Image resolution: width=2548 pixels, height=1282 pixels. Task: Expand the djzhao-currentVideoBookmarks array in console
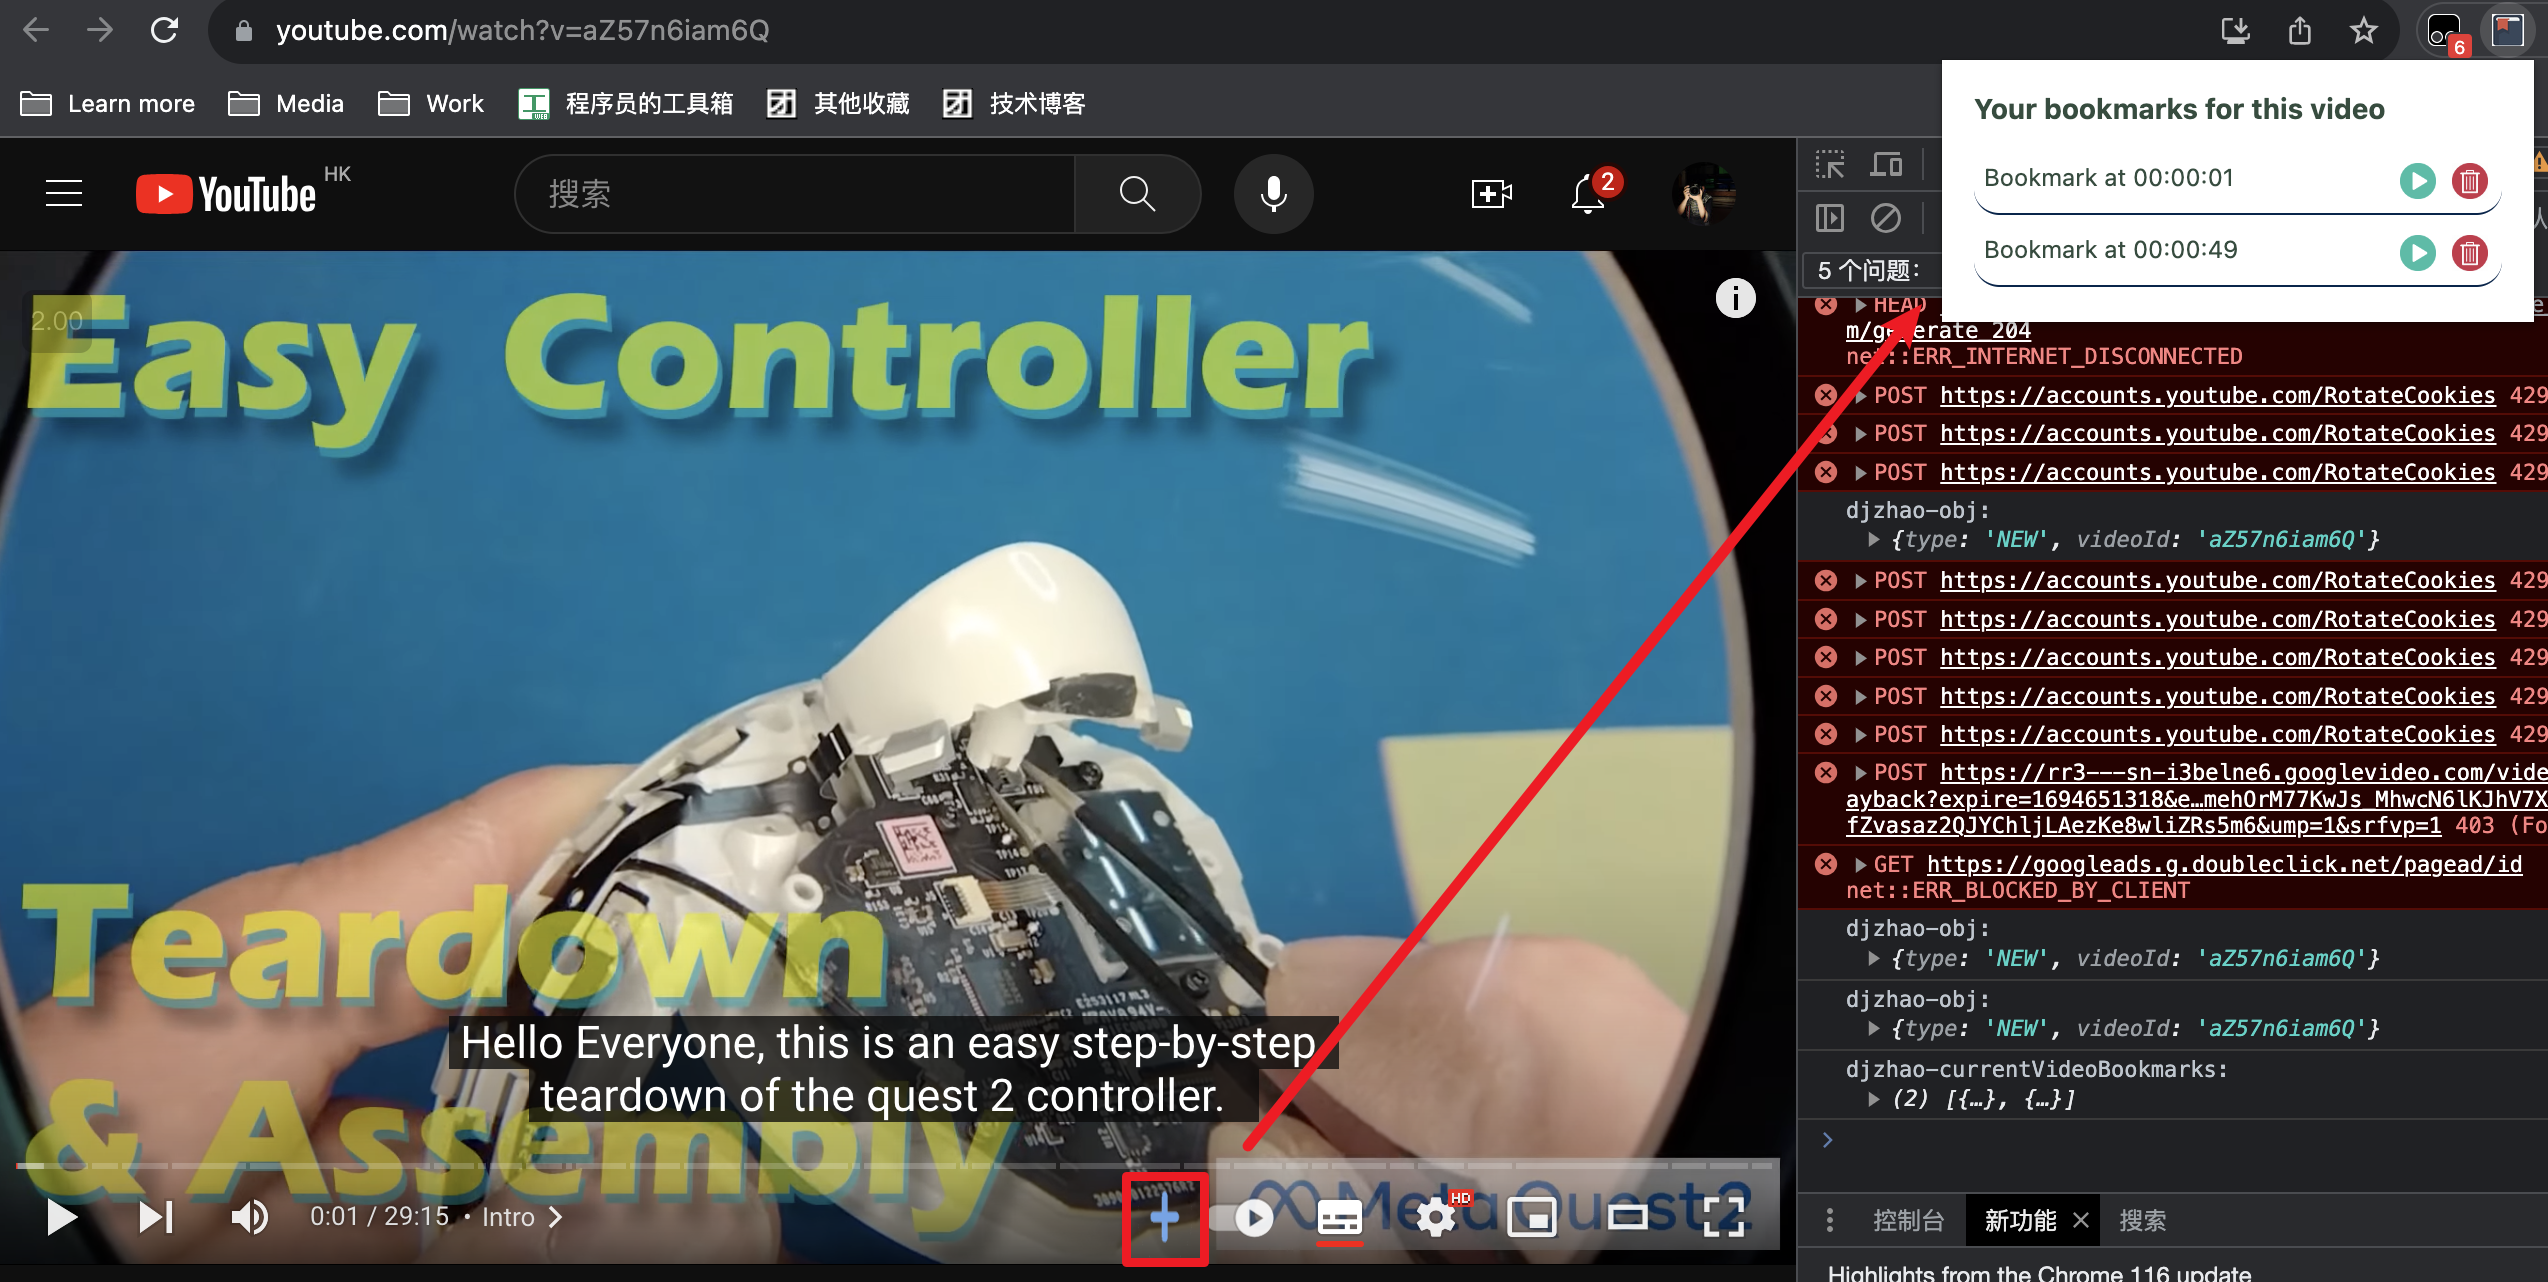pos(1873,1099)
